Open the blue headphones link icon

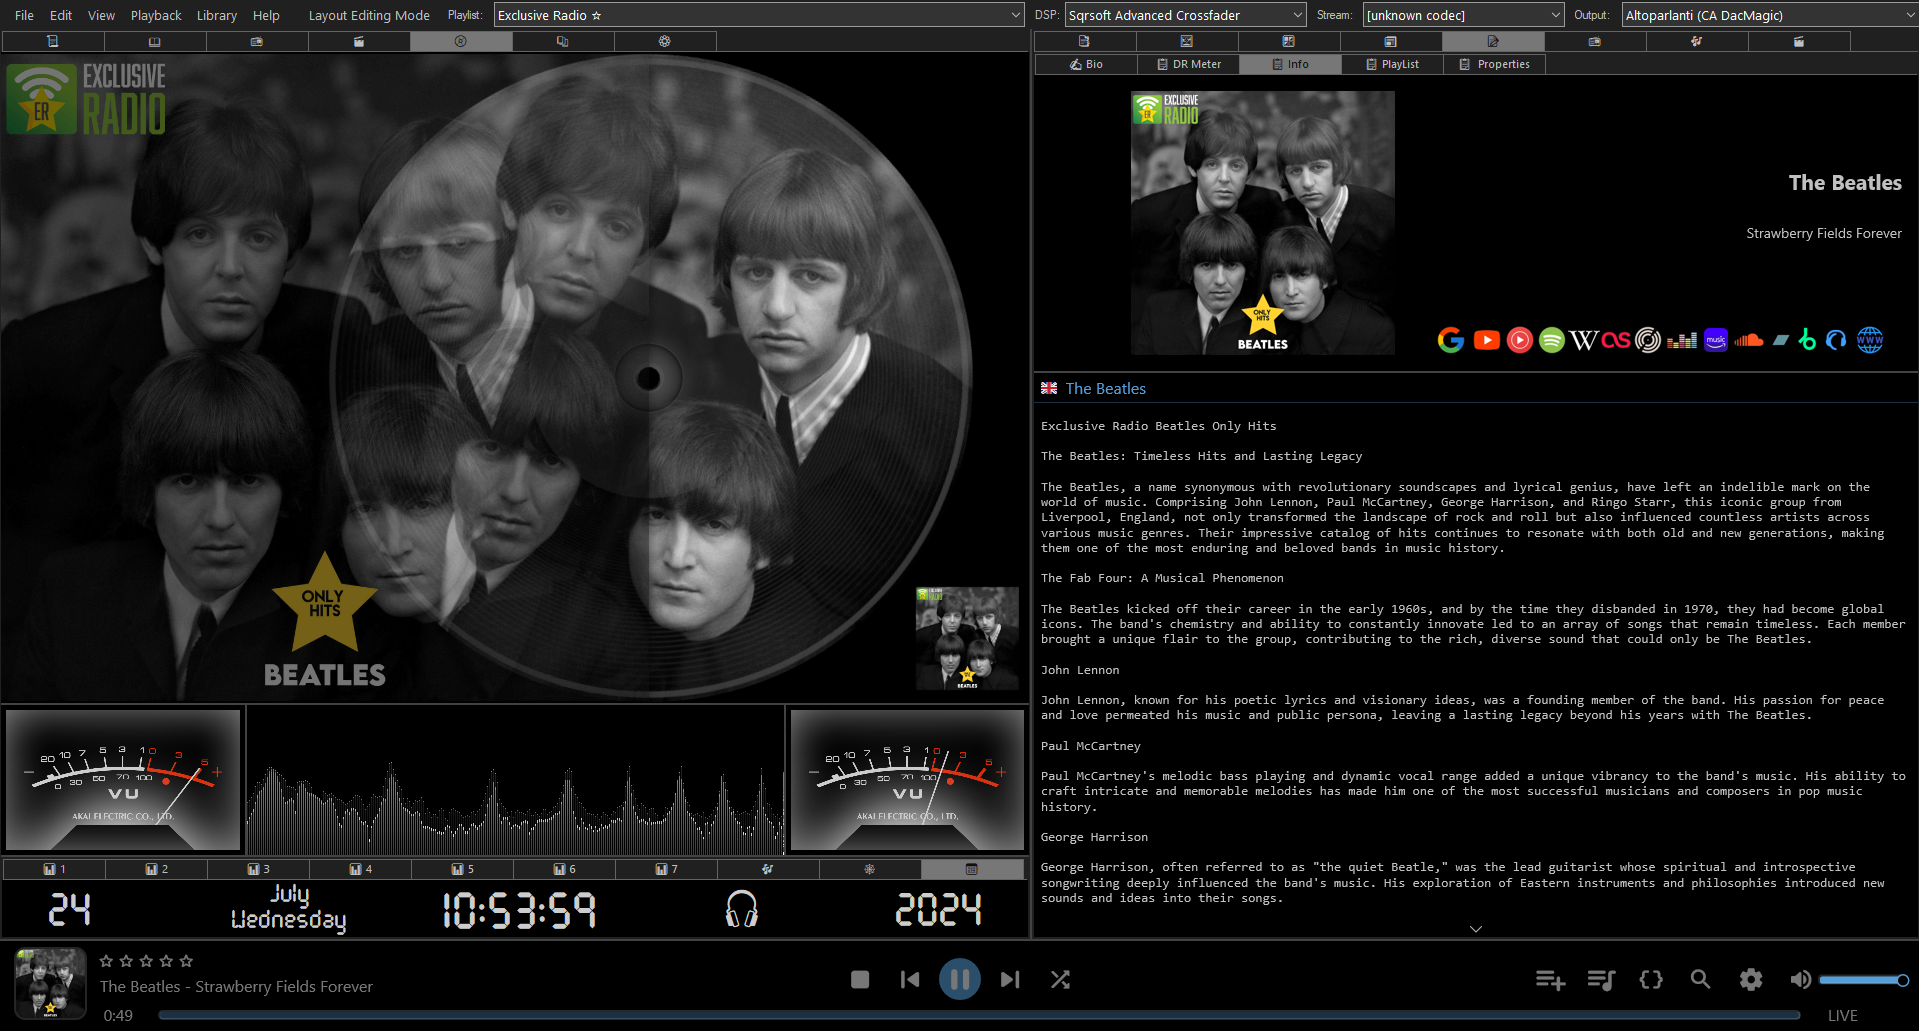pos(1836,340)
